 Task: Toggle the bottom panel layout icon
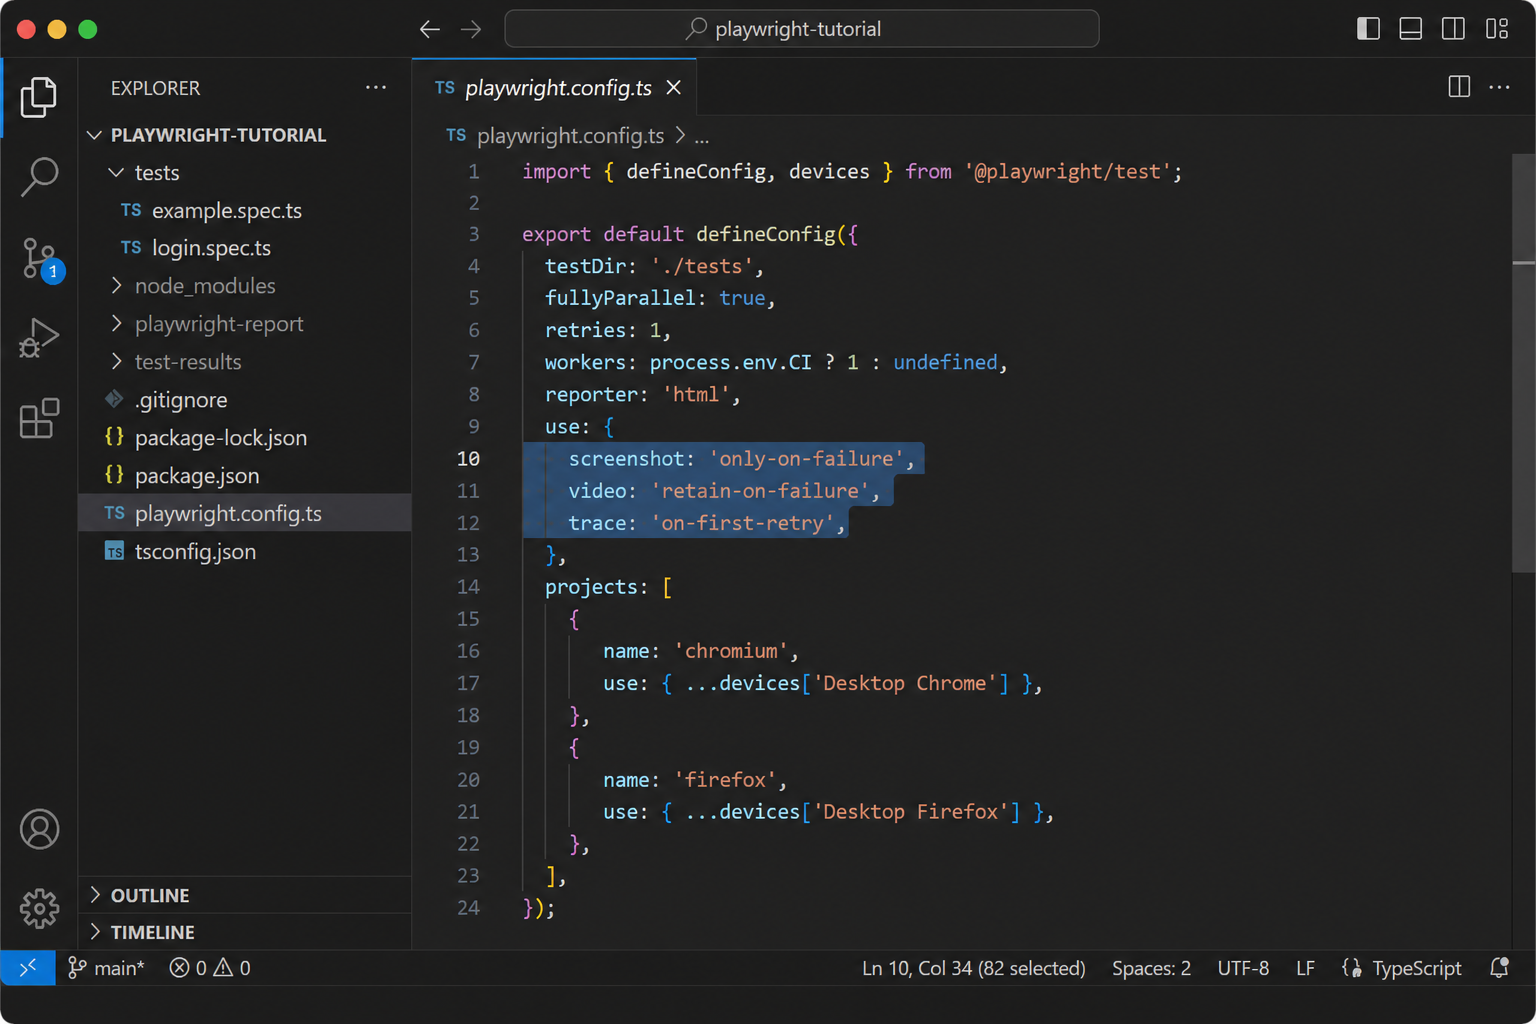click(x=1410, y=29)
